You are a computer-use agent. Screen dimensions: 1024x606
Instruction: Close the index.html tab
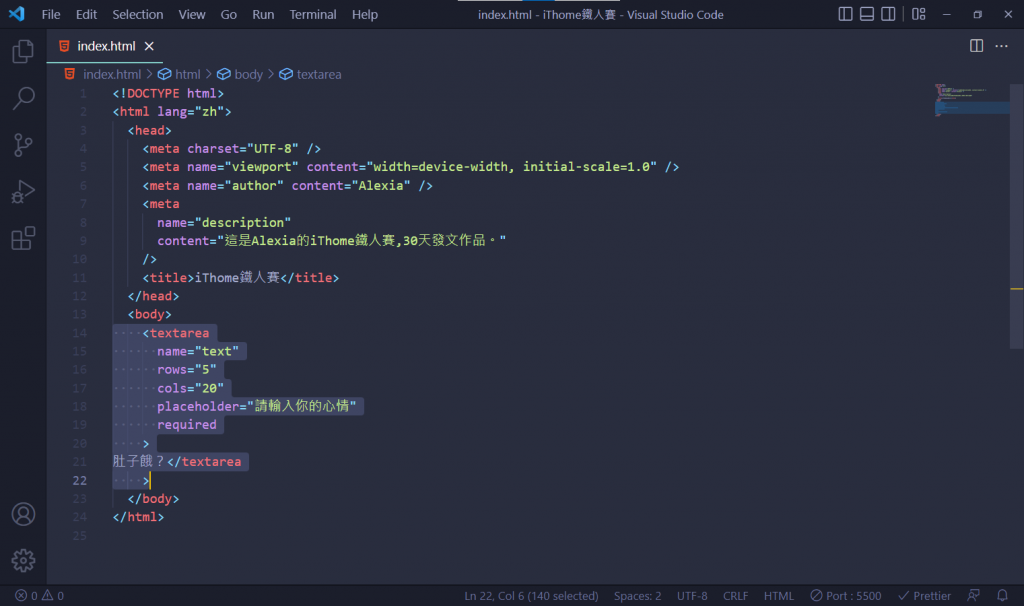149,46
